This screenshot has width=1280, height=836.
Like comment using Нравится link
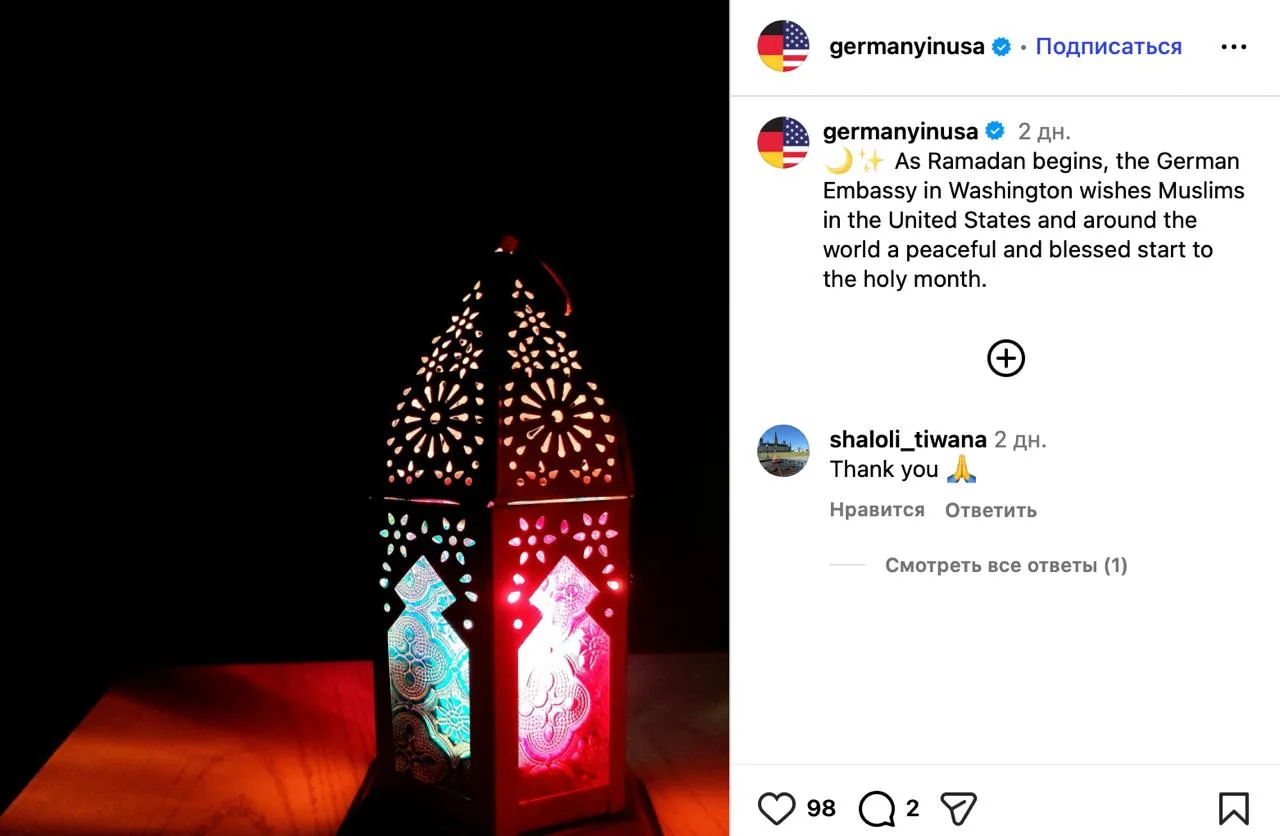877,510
